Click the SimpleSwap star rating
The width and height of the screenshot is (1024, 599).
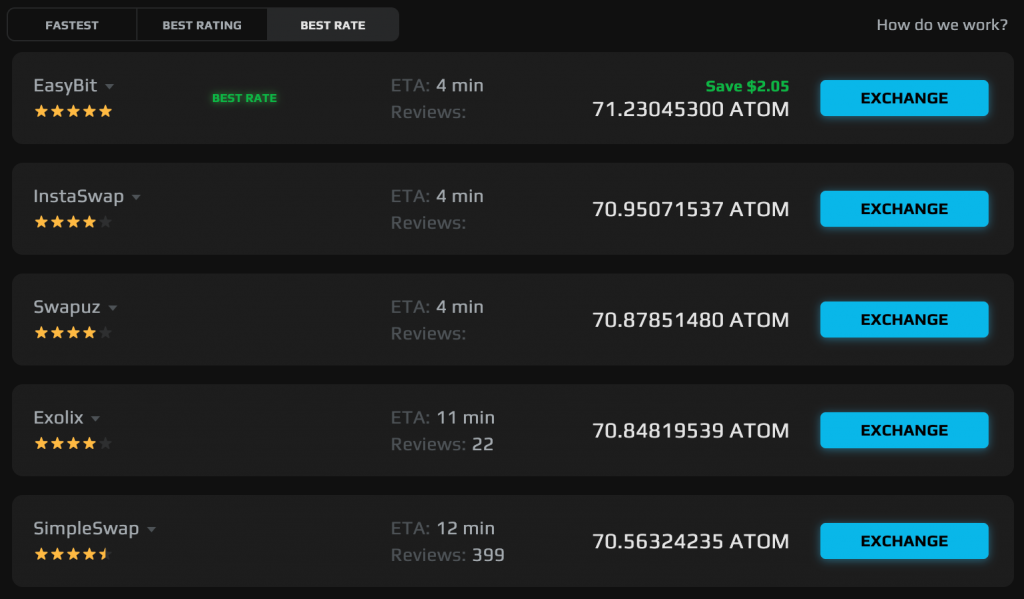point(73,554)
